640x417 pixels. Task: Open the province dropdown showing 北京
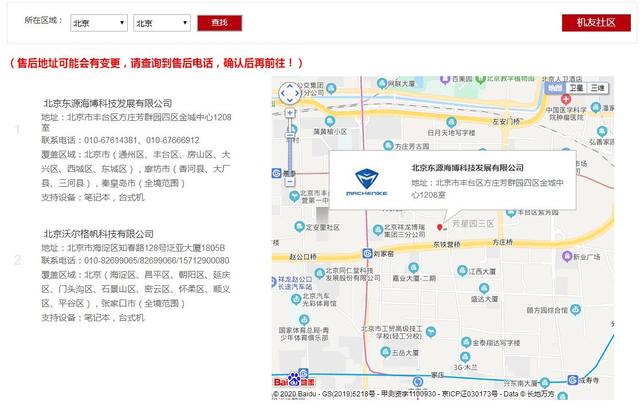point(99,23)
